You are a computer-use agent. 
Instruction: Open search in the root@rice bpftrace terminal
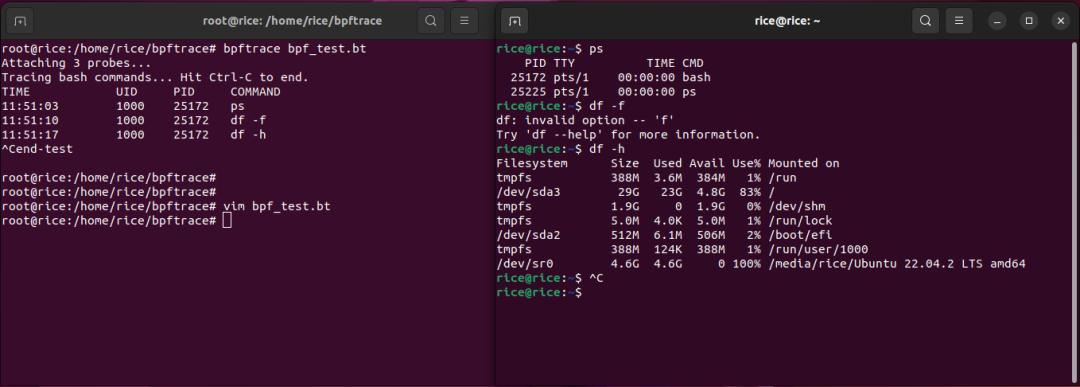[430, 21]
